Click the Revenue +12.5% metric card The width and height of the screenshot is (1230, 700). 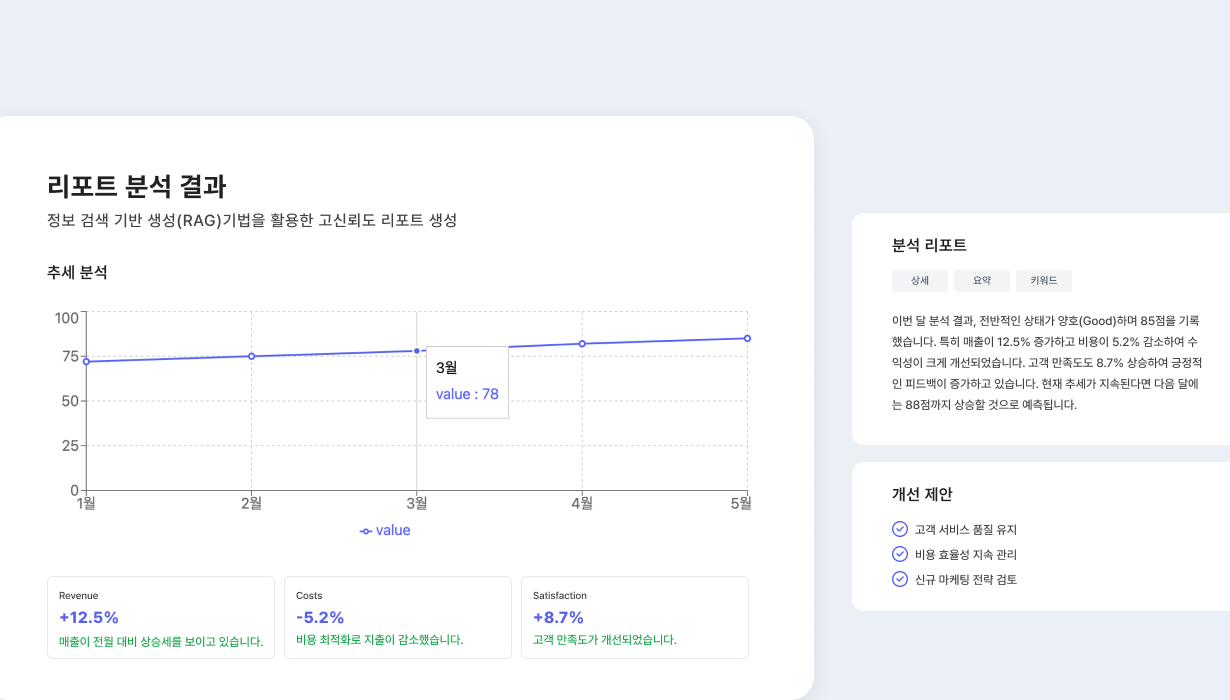point(160,617)
